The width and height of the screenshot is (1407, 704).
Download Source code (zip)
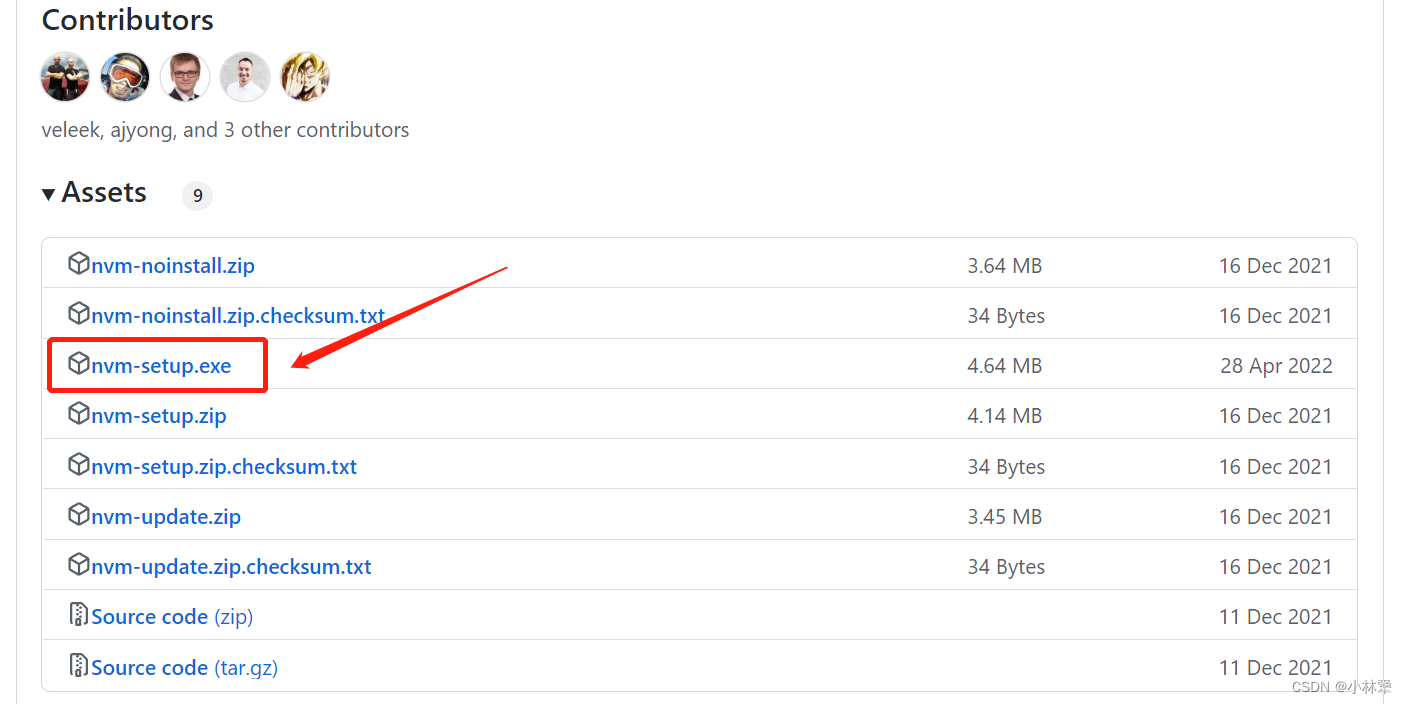[x=172, y=617]
